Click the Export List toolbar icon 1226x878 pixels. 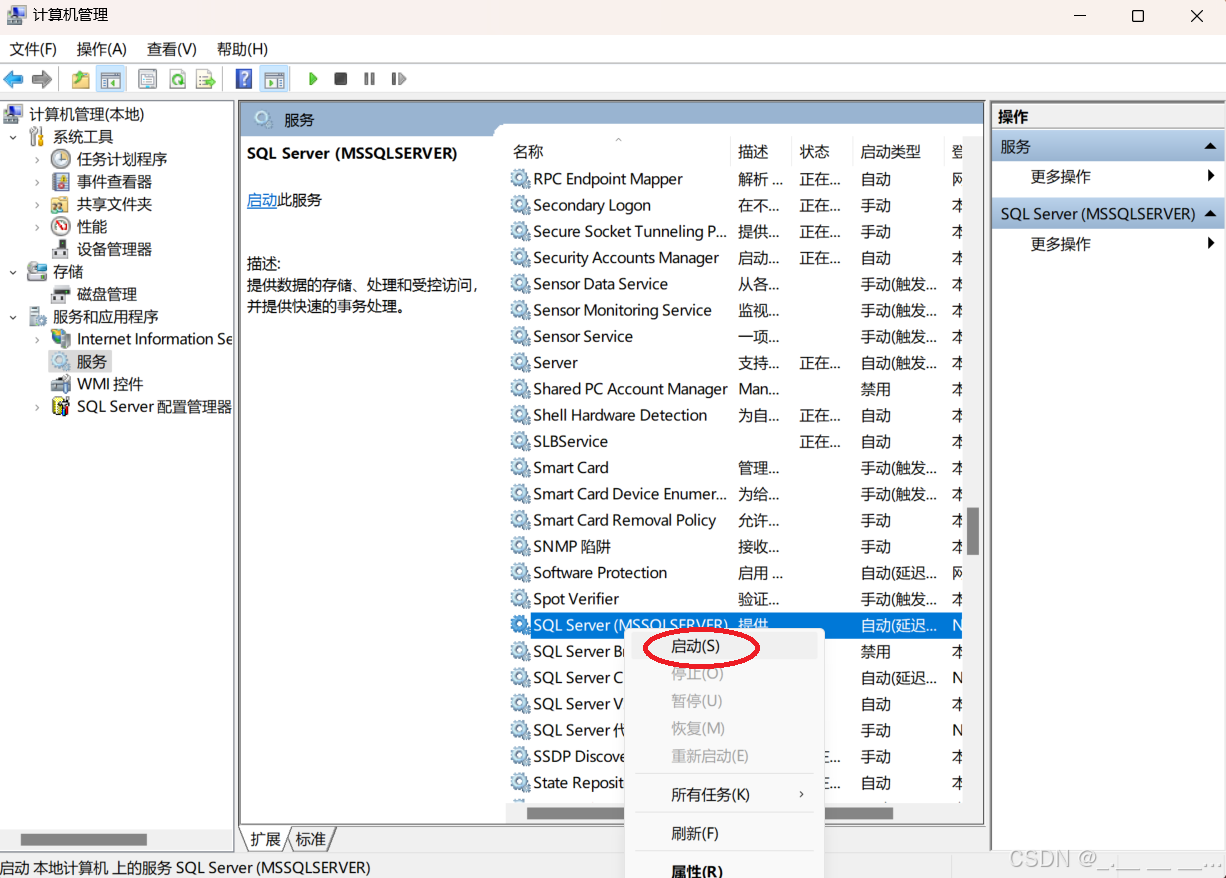tap(206, 79)
